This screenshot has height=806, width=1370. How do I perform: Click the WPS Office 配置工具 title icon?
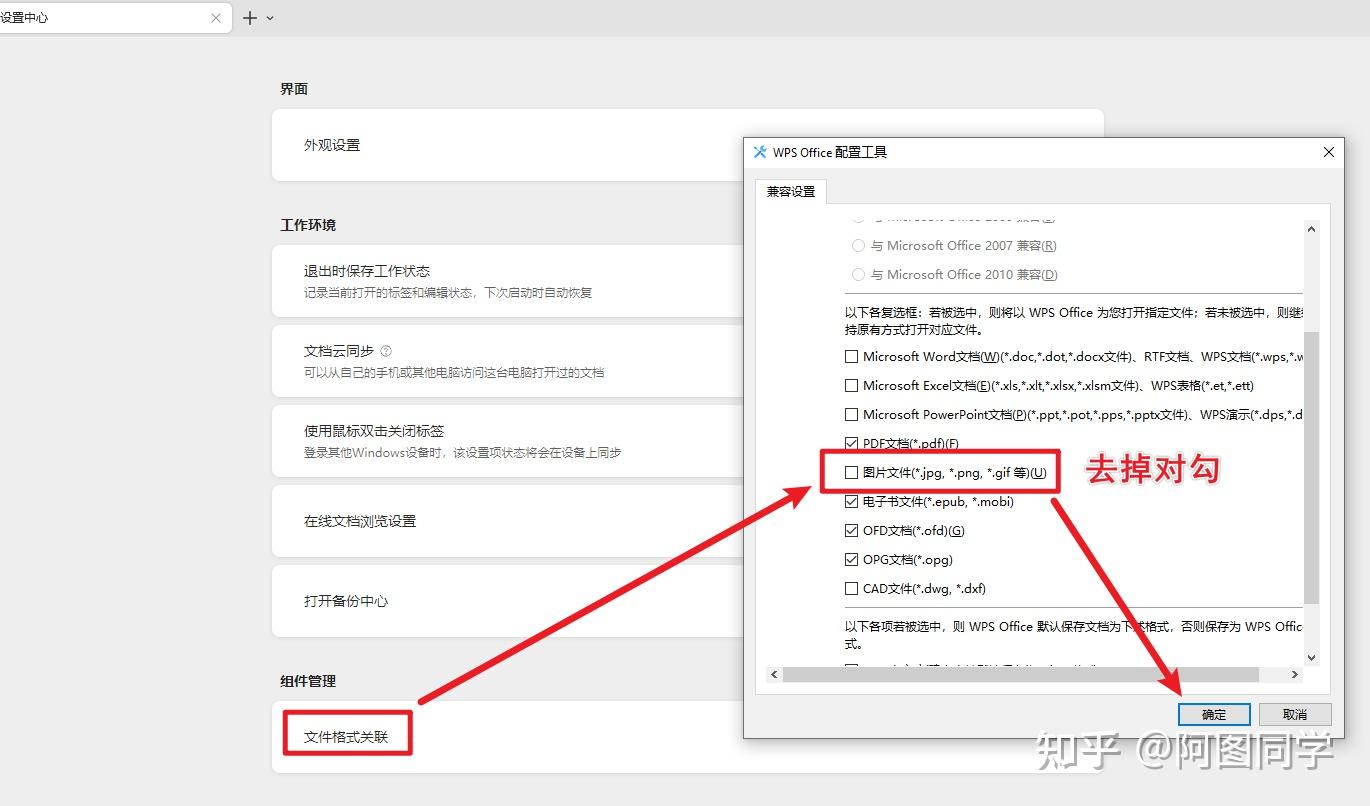click(760, 152)
